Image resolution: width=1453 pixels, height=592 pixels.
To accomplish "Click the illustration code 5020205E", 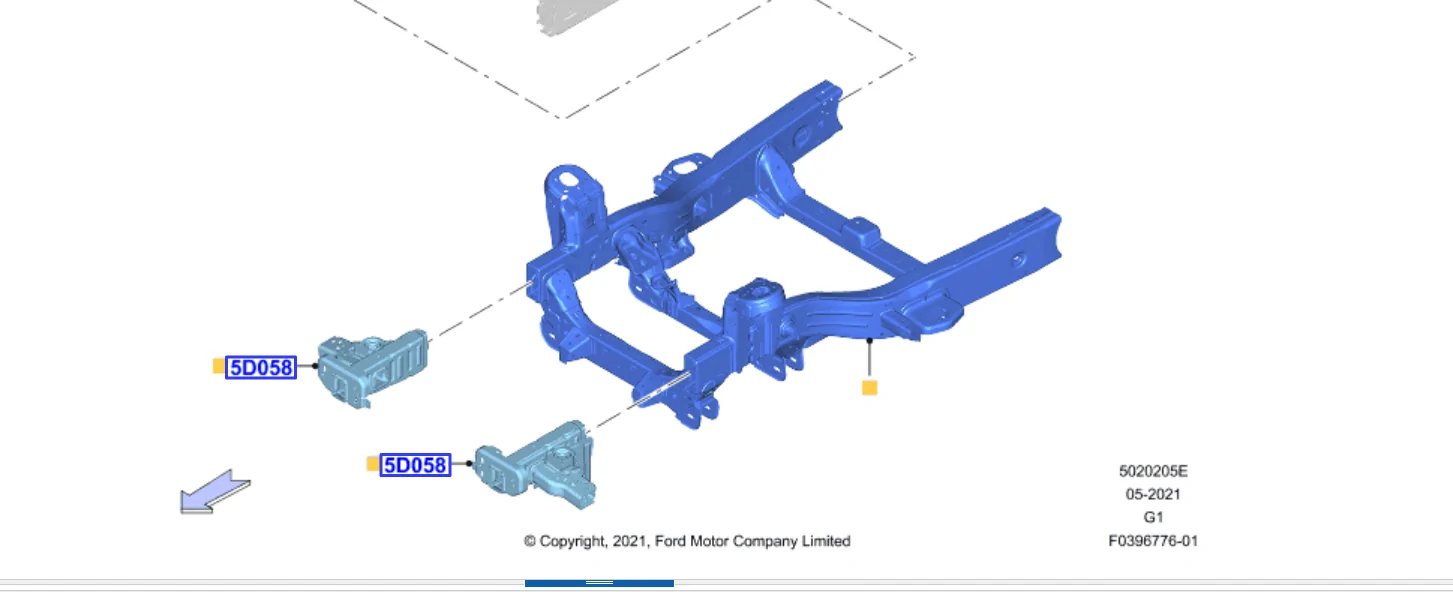I will (x=1153, y=470).
